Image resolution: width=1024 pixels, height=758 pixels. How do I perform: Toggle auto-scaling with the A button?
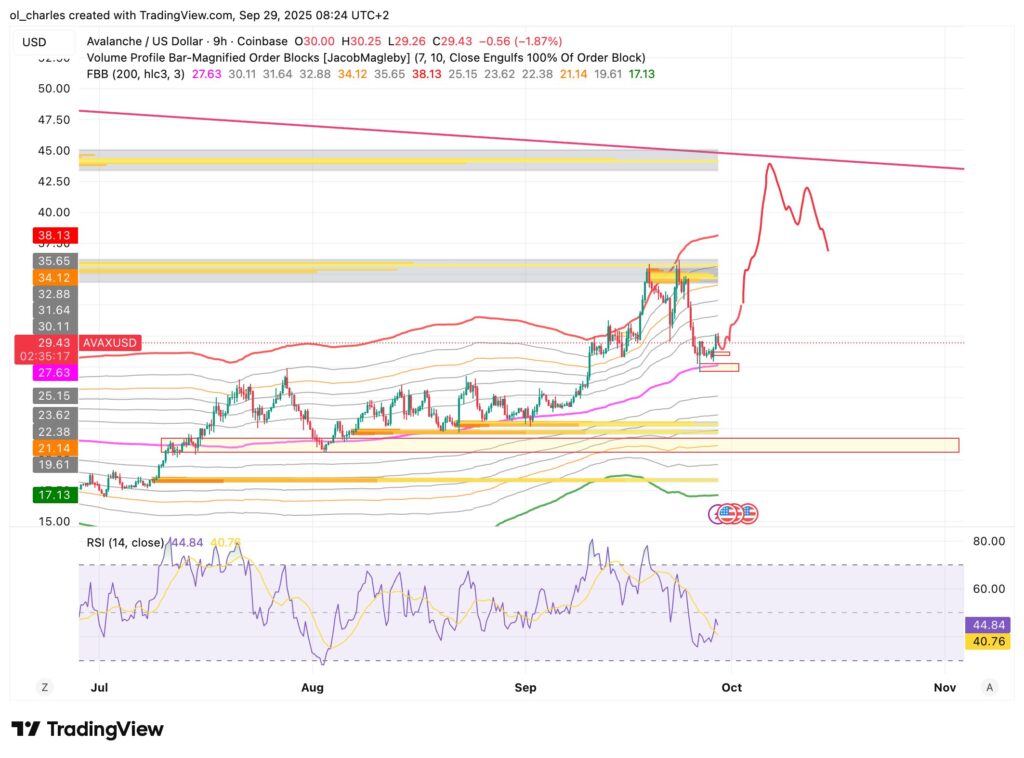coord(989,688)
